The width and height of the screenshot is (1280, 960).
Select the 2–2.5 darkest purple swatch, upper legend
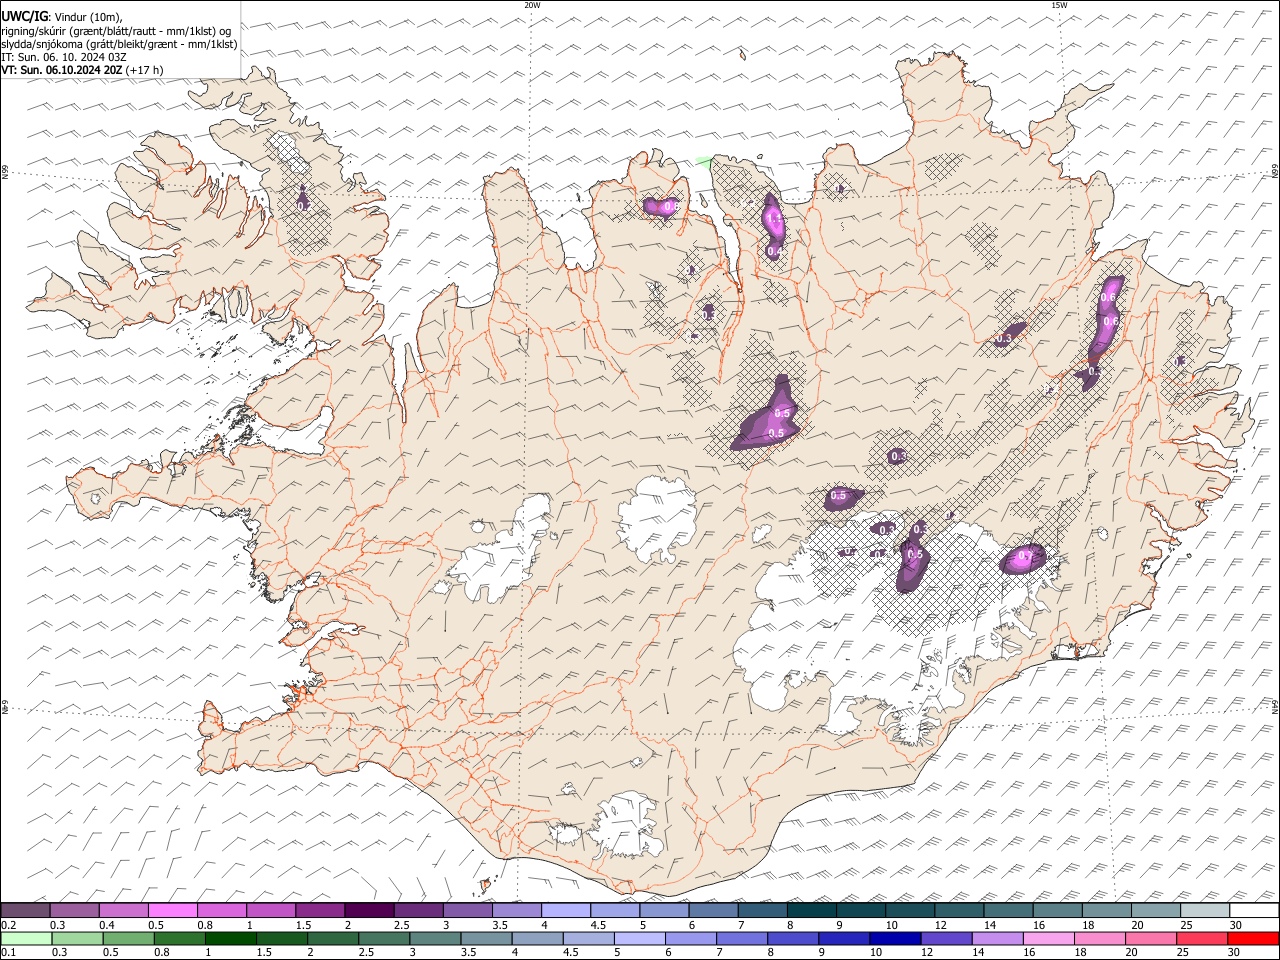[x=369, y=911]
